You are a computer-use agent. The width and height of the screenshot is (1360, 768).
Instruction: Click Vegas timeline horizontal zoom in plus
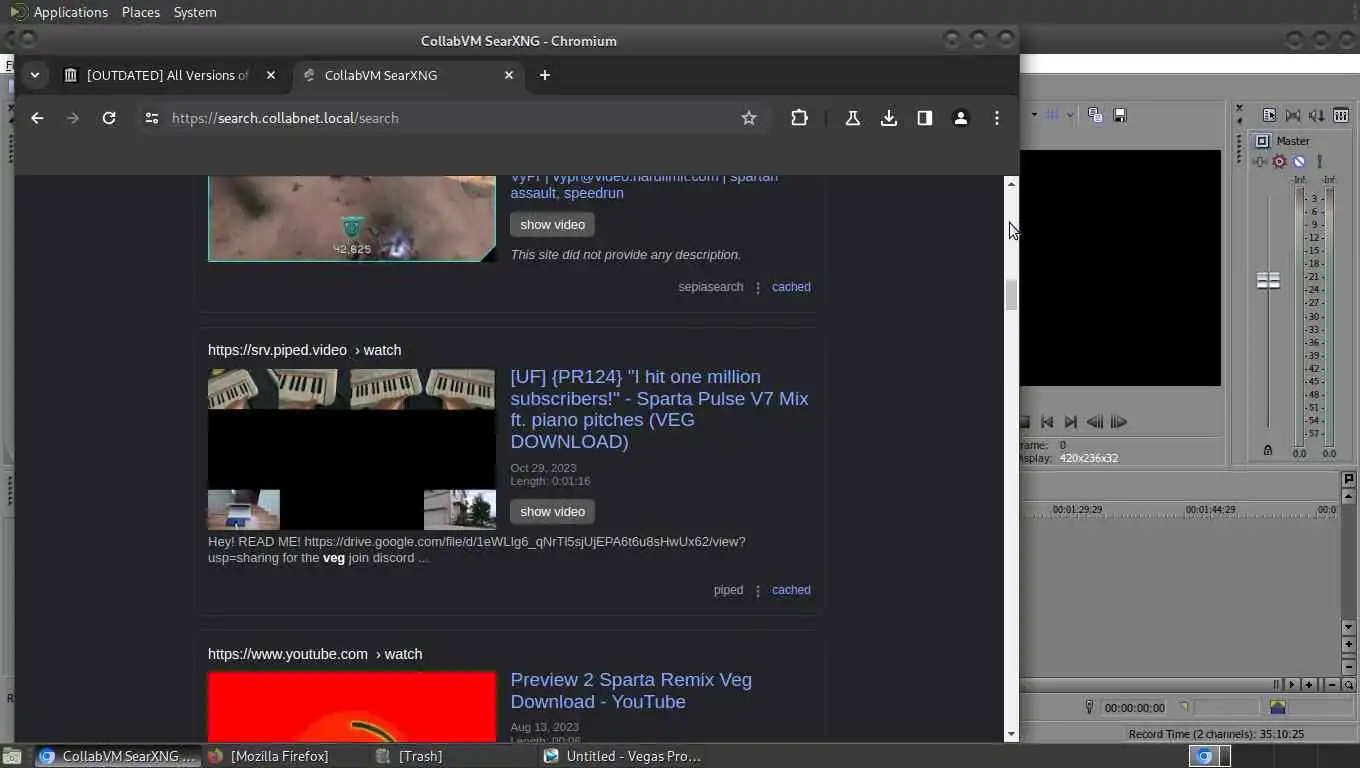[x=1308, y=685]
